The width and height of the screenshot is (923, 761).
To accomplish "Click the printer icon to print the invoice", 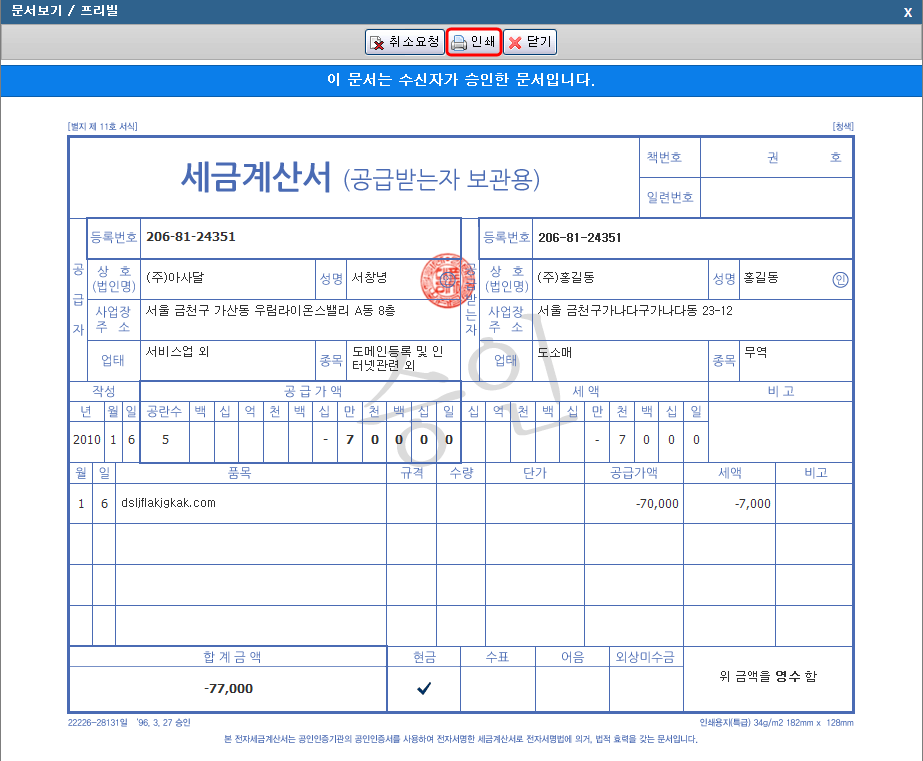I will pos(459,43).
